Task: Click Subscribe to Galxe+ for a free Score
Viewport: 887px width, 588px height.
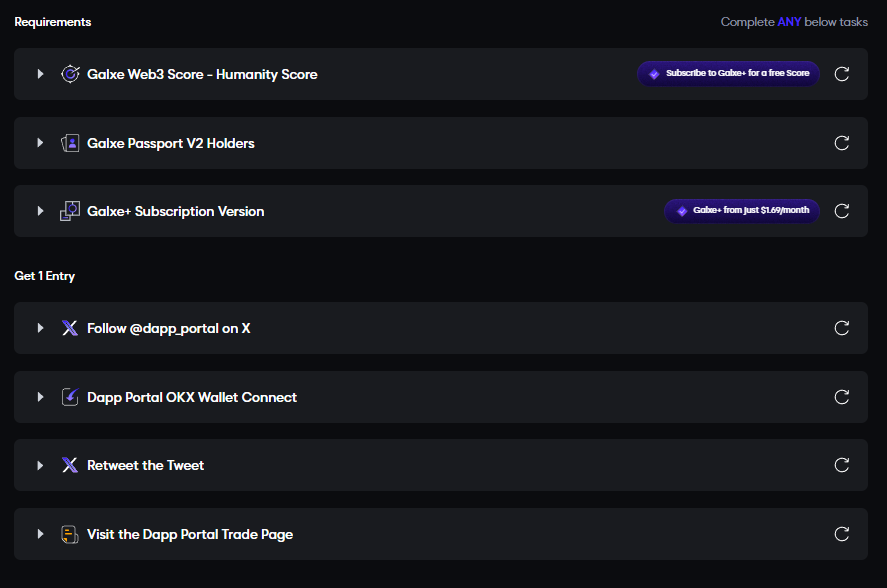Action: pyautogui.click(x=729, y=74)
